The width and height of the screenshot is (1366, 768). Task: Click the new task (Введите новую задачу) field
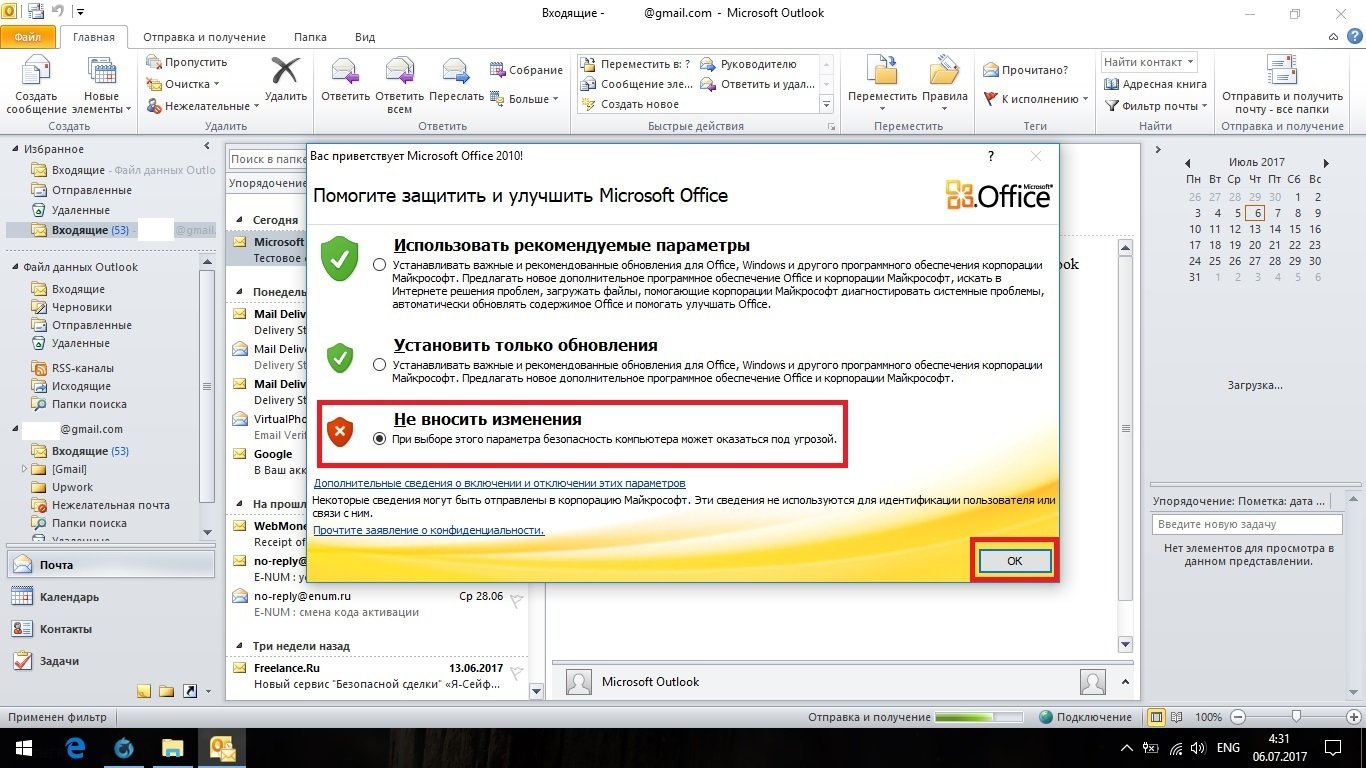(1247, 524)
